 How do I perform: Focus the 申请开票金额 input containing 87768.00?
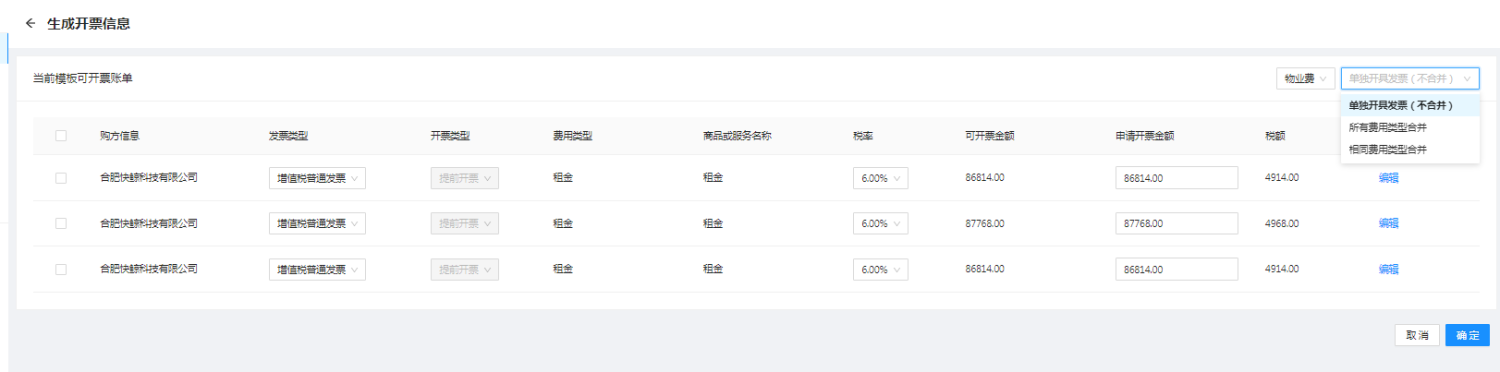coord(1177,224)
